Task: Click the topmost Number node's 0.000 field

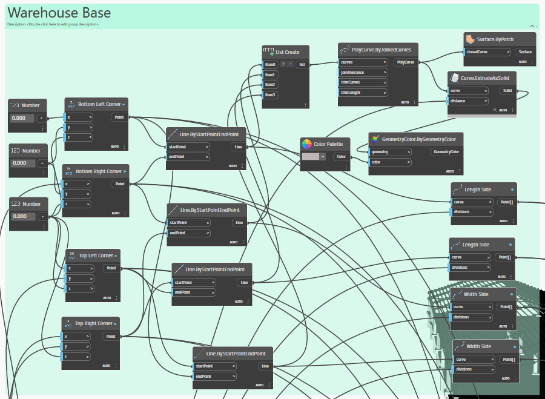Action: pos(21,118)
